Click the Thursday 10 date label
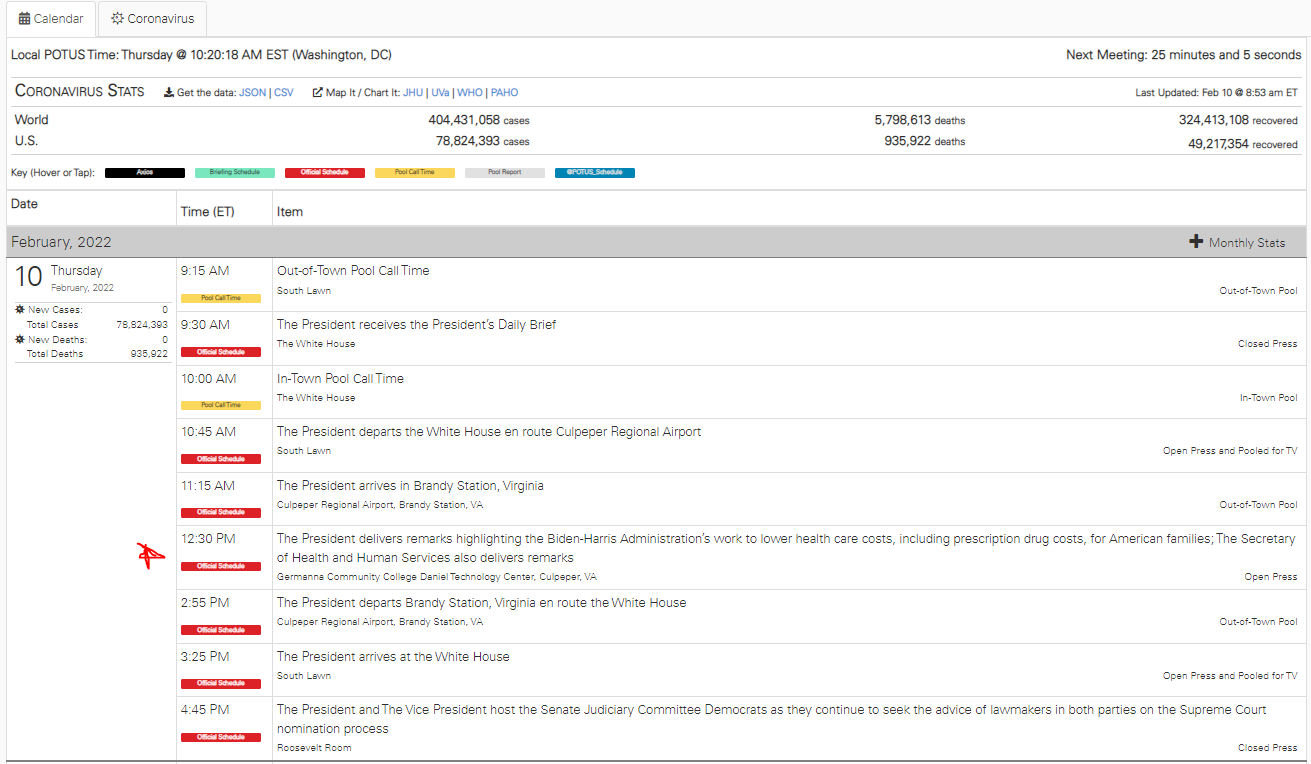The image size is (1311, 764). coord(63,277)
